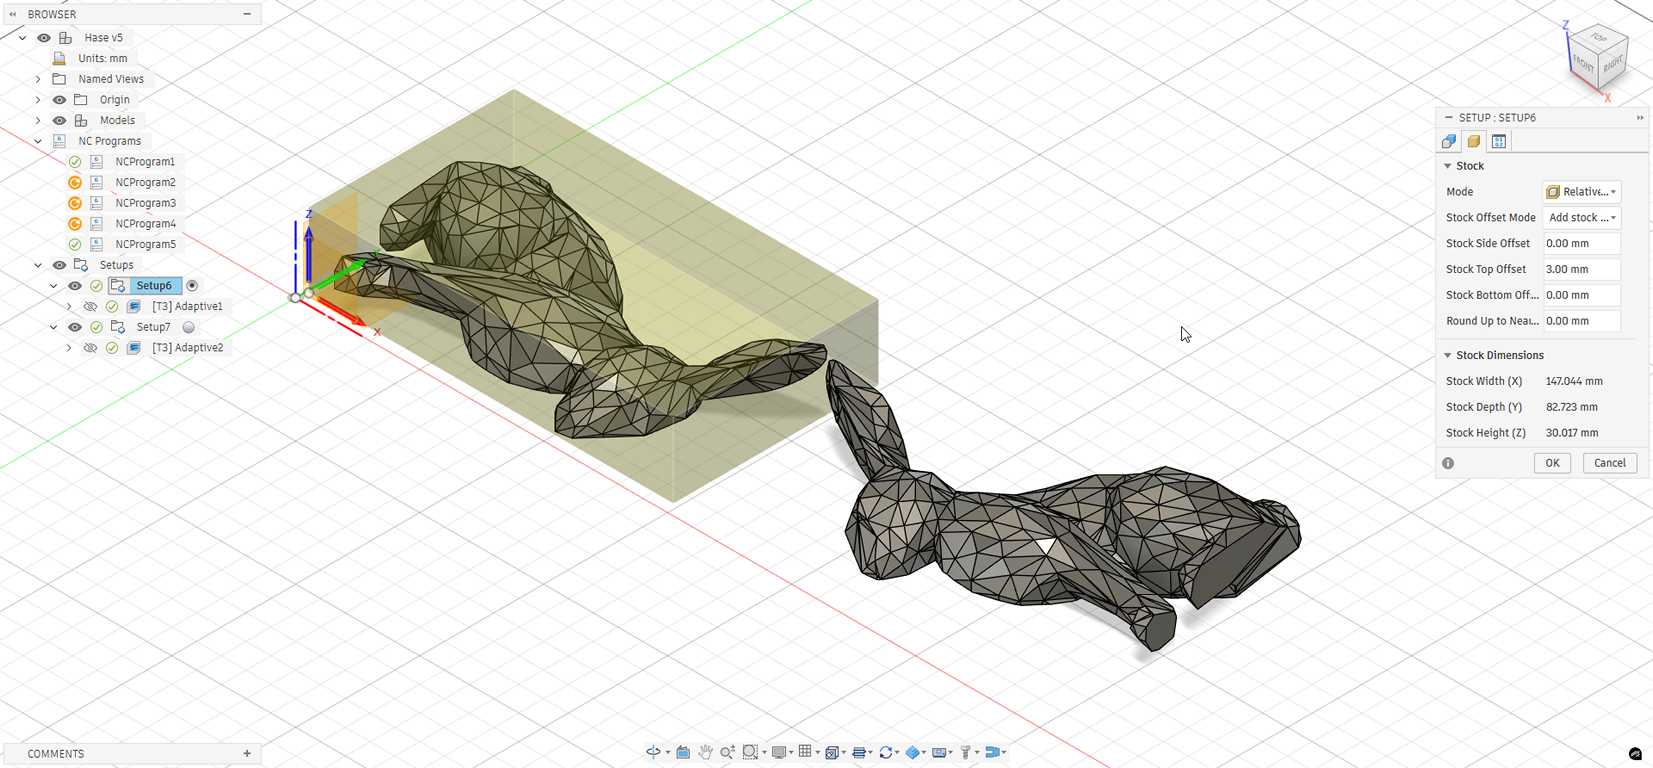Click the framed picture icon in bottom toolbar
This screenshot has height=768, width=1653.
pos(940,752)
